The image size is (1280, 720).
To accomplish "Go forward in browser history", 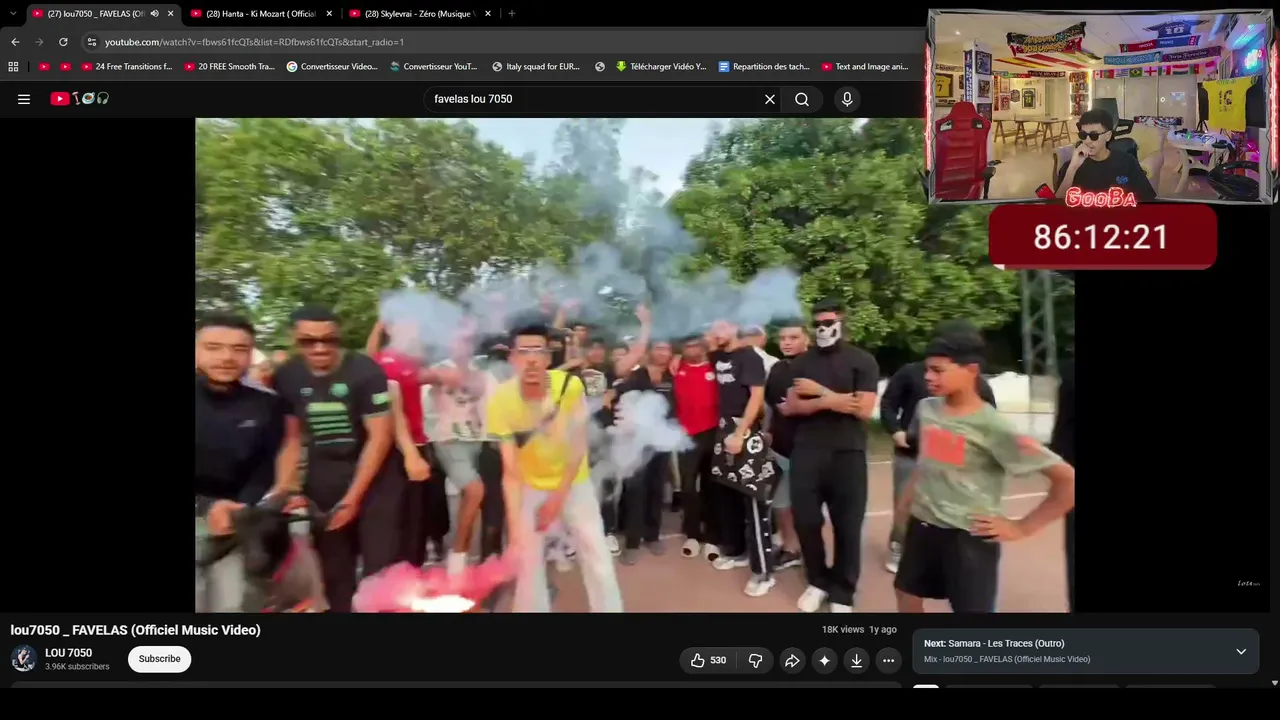I will tap(39, 42).
